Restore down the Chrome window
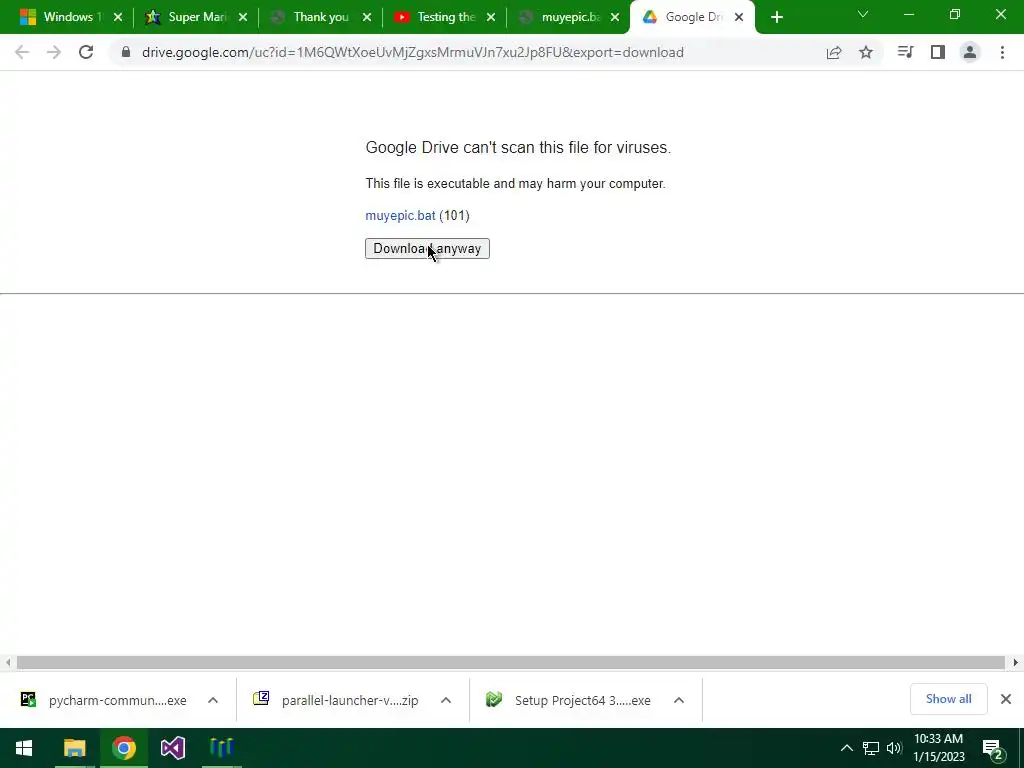Image resolution: width=1024 pixels, height=768 pixels. click(x=955, y=14)
